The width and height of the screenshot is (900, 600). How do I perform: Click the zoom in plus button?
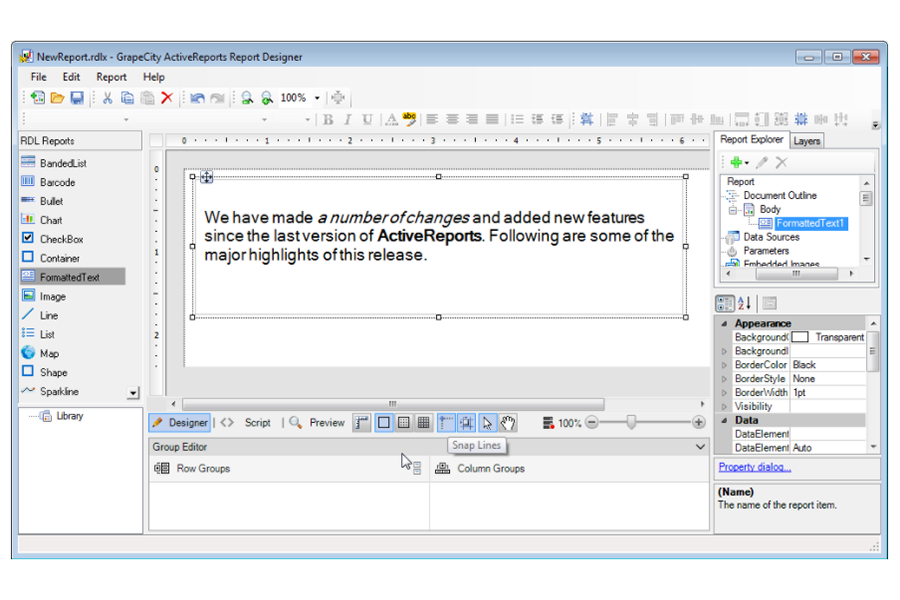tap(699, 423)
